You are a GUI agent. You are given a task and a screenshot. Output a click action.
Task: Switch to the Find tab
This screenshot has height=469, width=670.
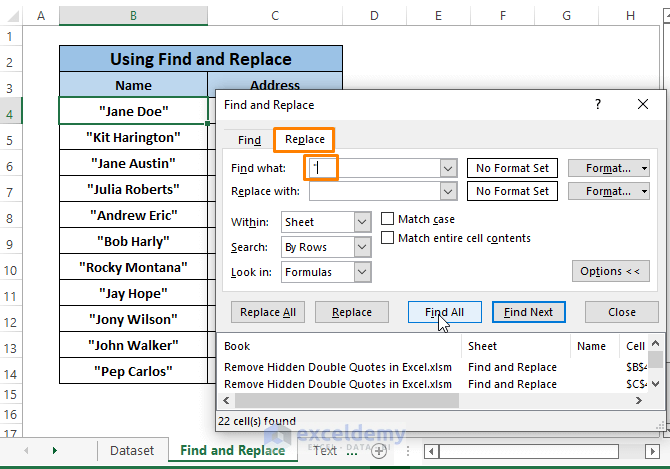pos(249,140)
